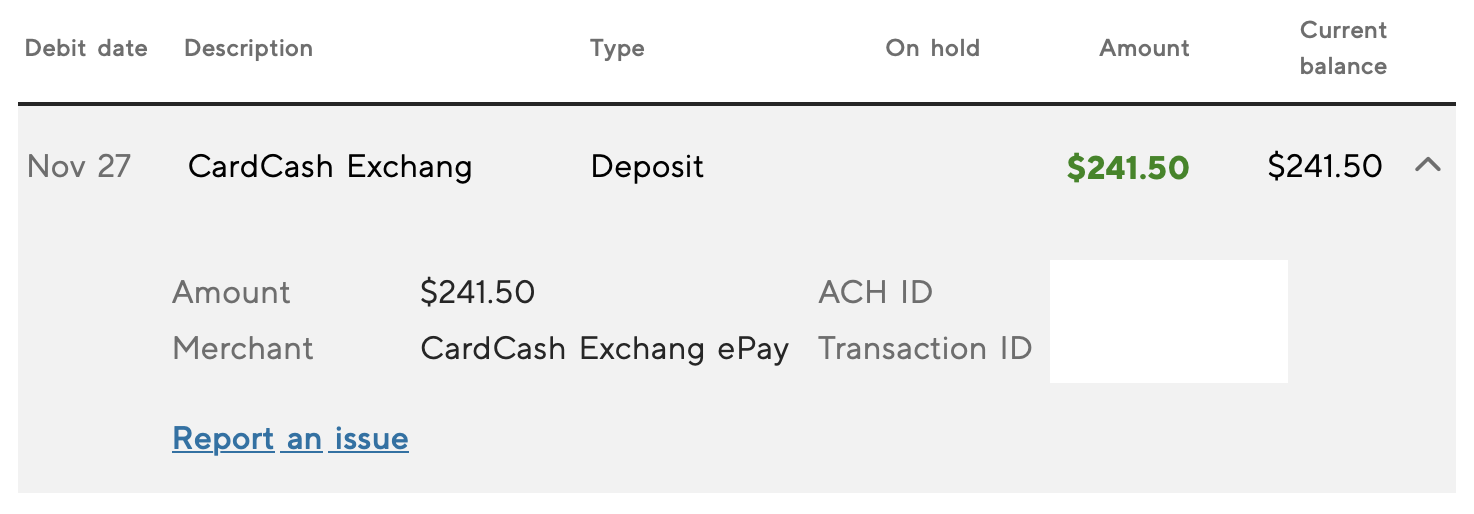The image size is (1474, 514).
Task: Select the green $241.50 amount
Action: 1128,167
